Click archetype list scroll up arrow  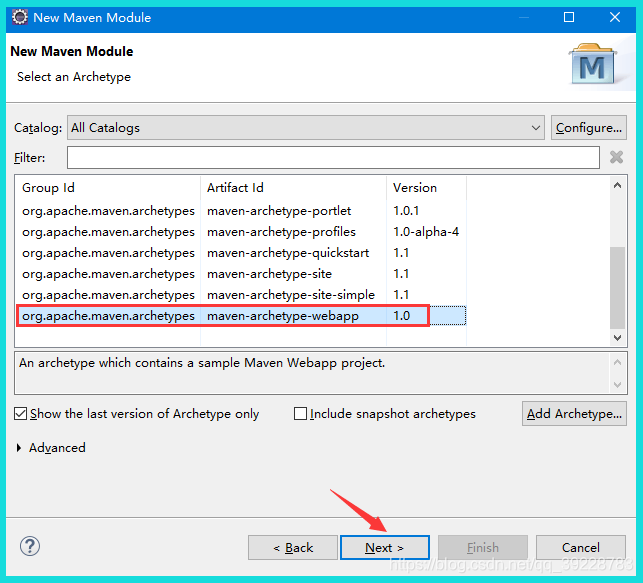617,185
